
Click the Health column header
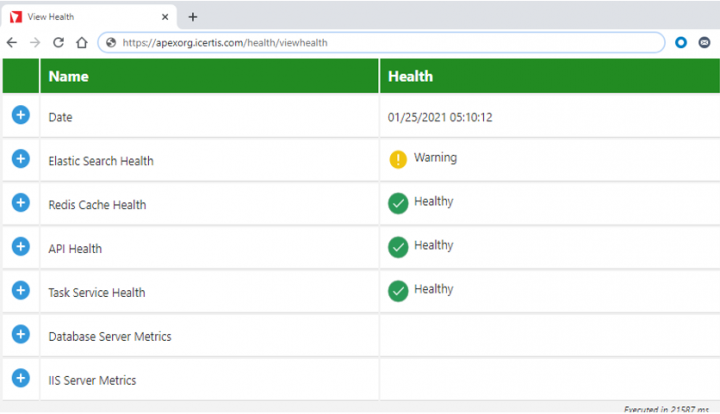point(410,76)
